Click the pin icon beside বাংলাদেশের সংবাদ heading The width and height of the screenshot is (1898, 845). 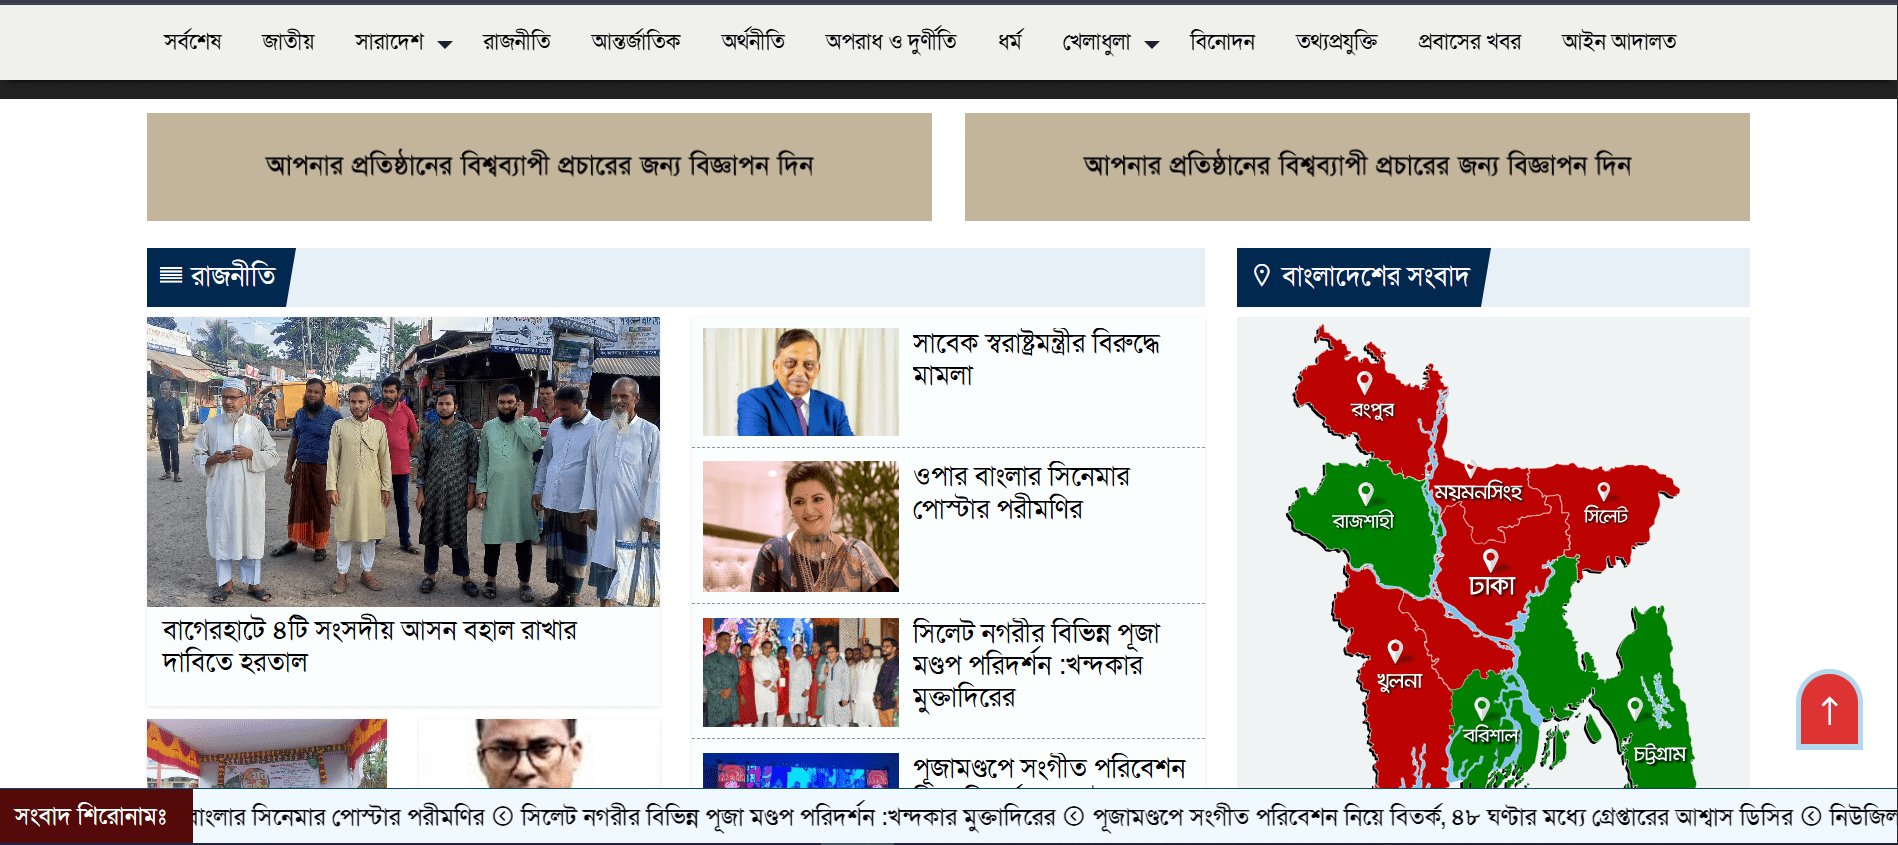coord(1262,275)
